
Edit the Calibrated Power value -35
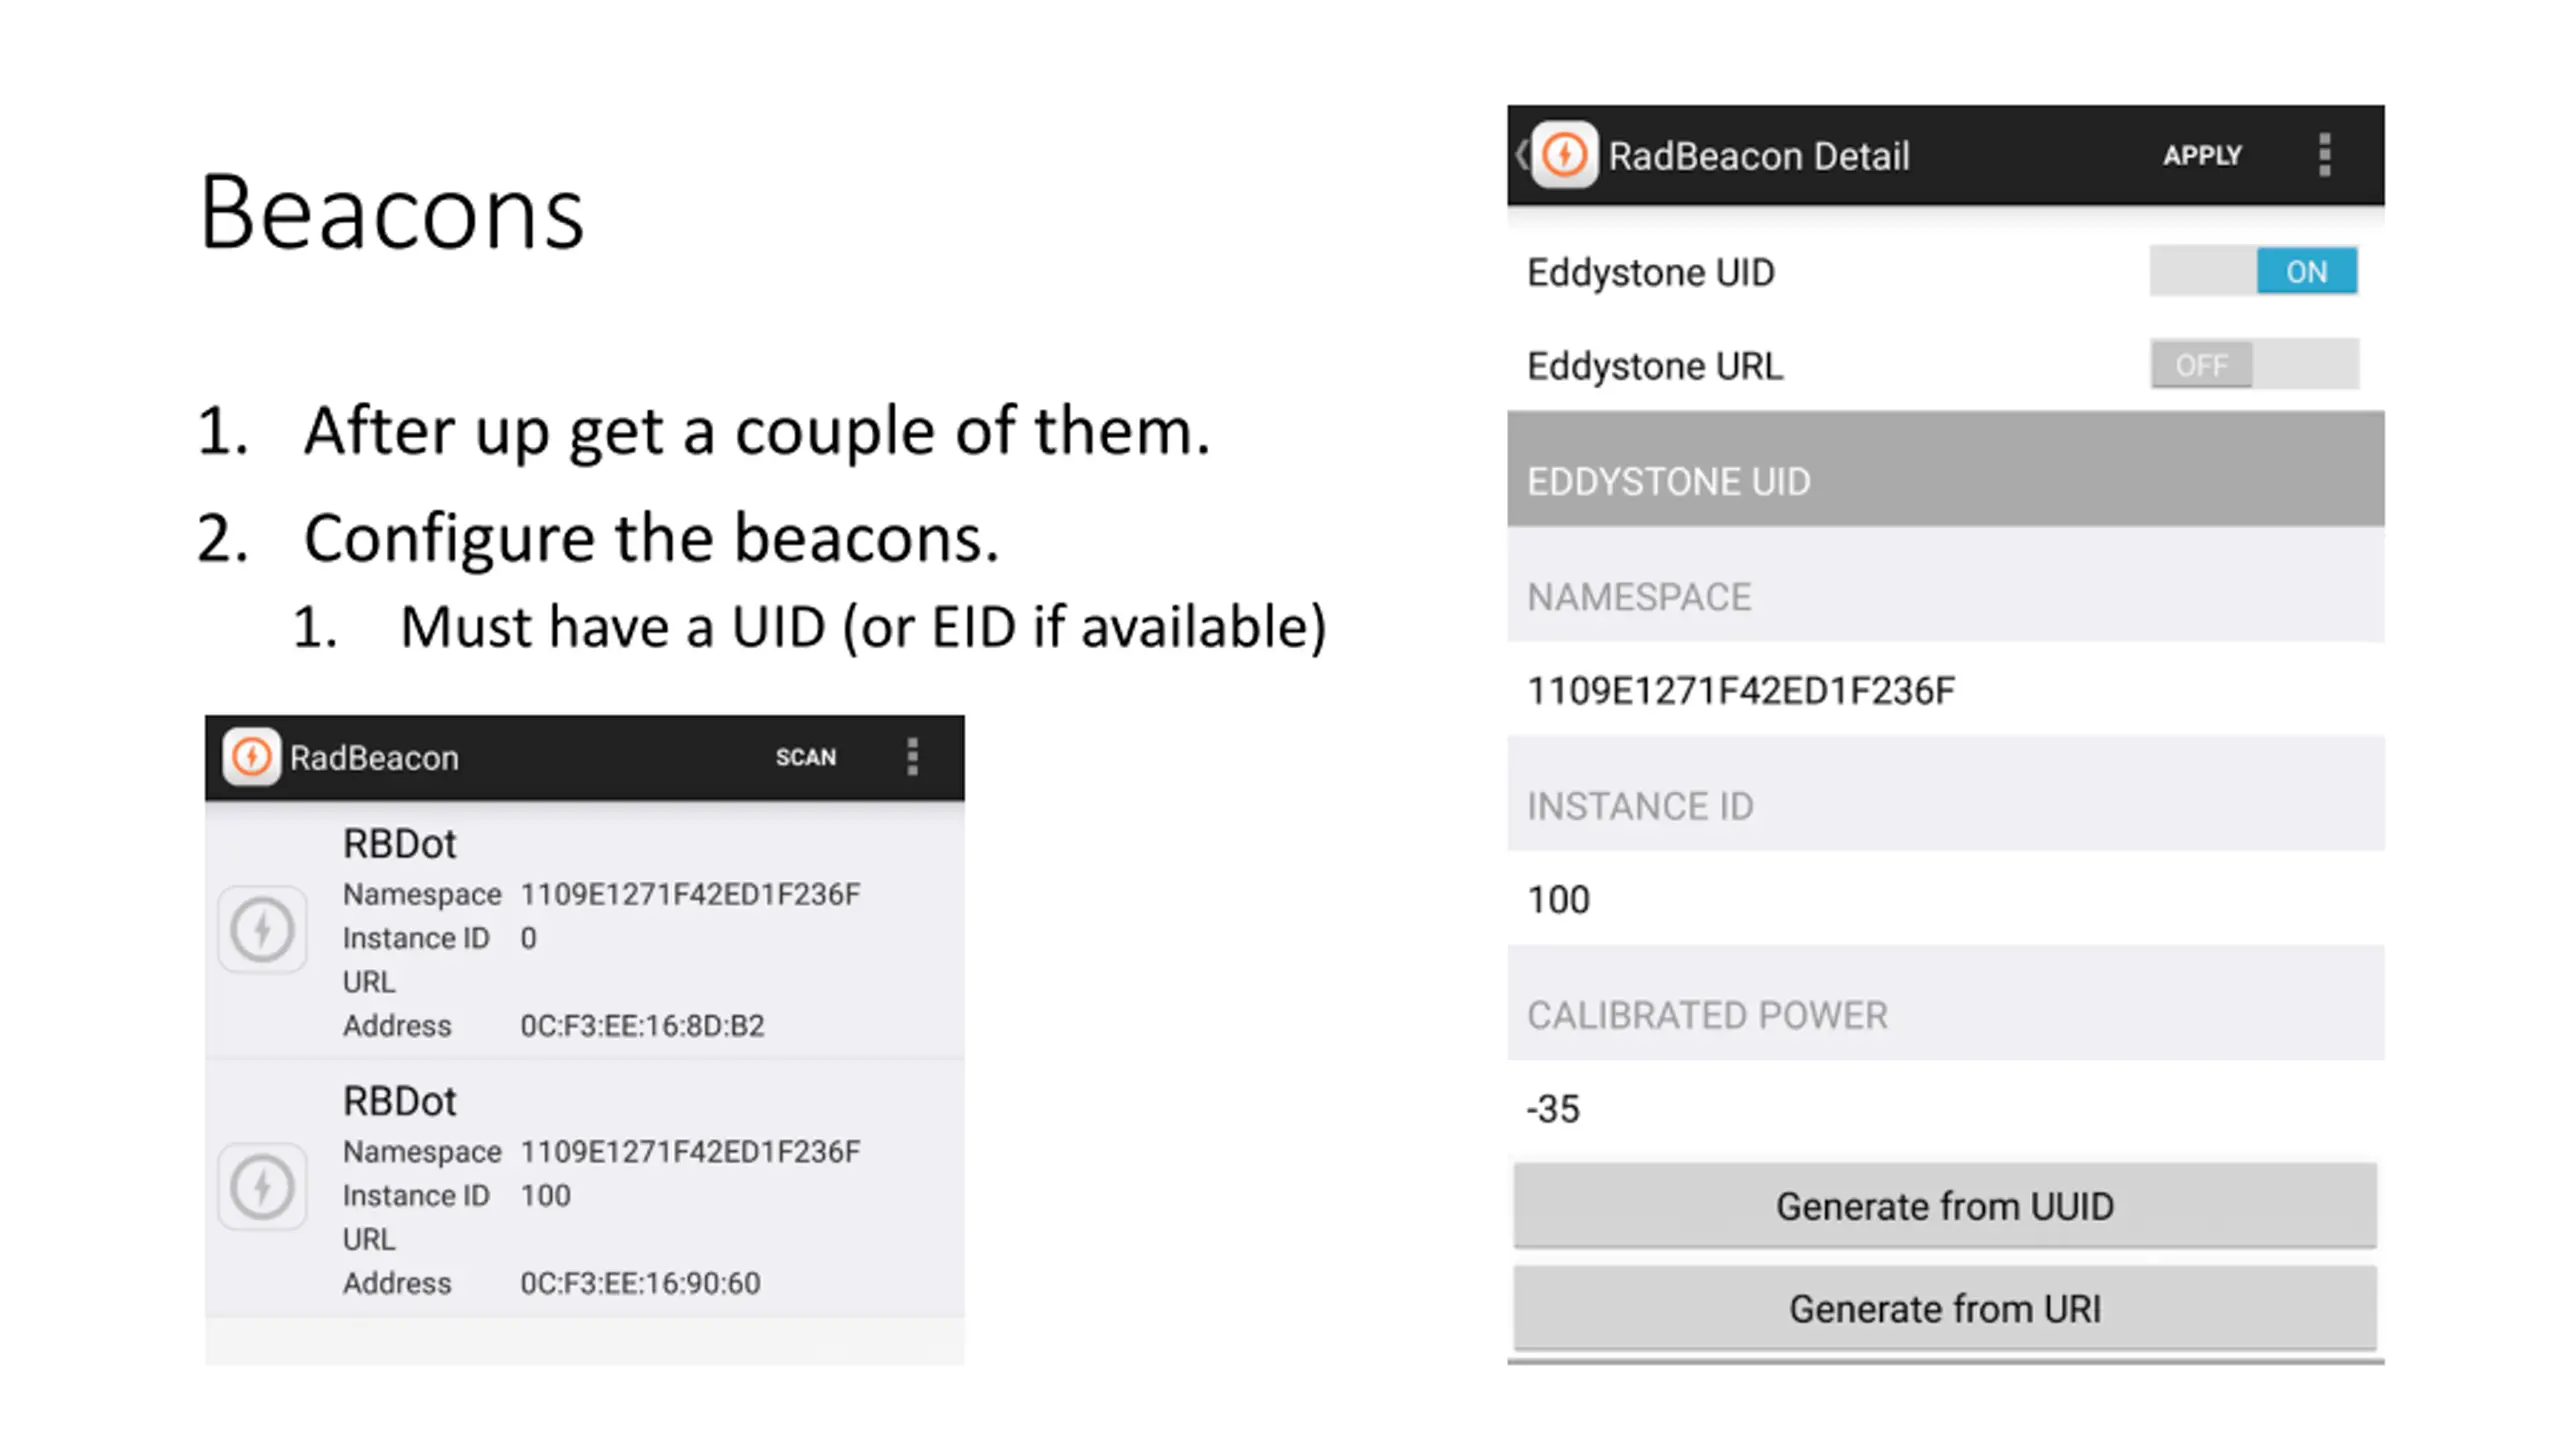[x=1946, y=1108]
